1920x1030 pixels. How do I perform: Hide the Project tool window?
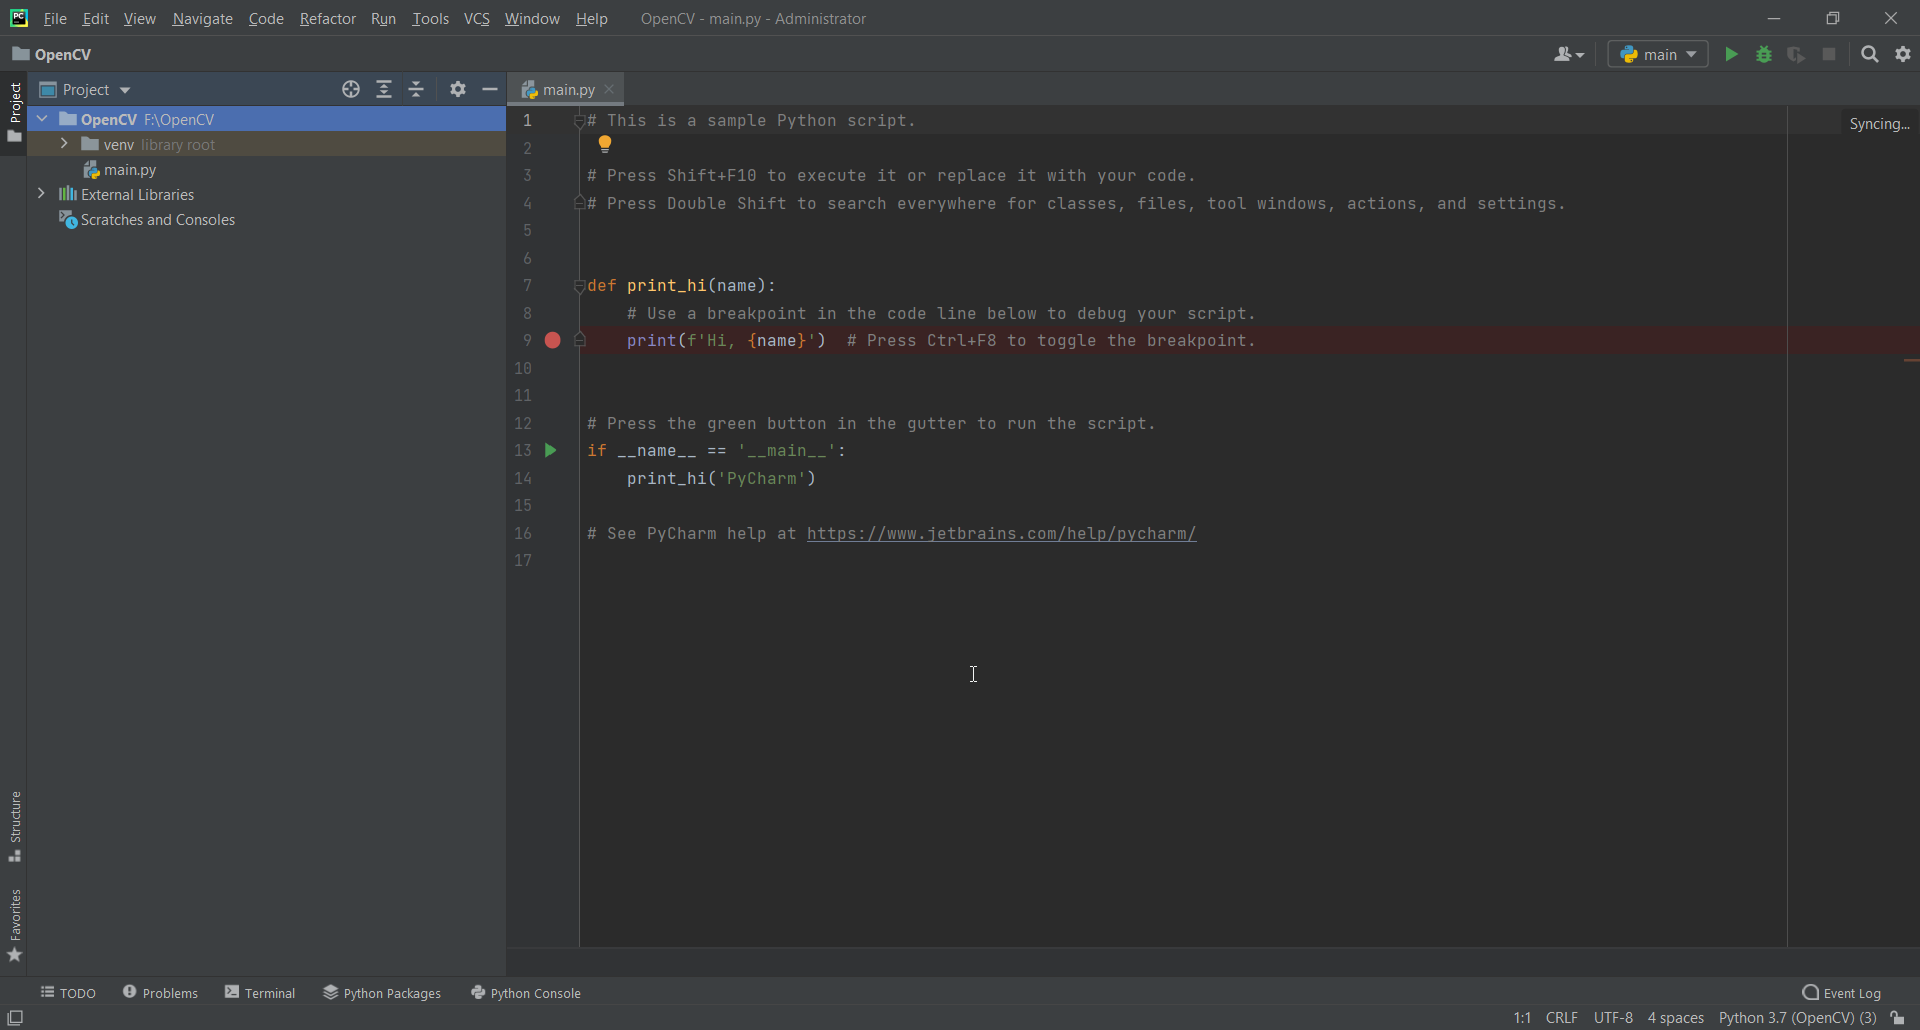point(490,90)
